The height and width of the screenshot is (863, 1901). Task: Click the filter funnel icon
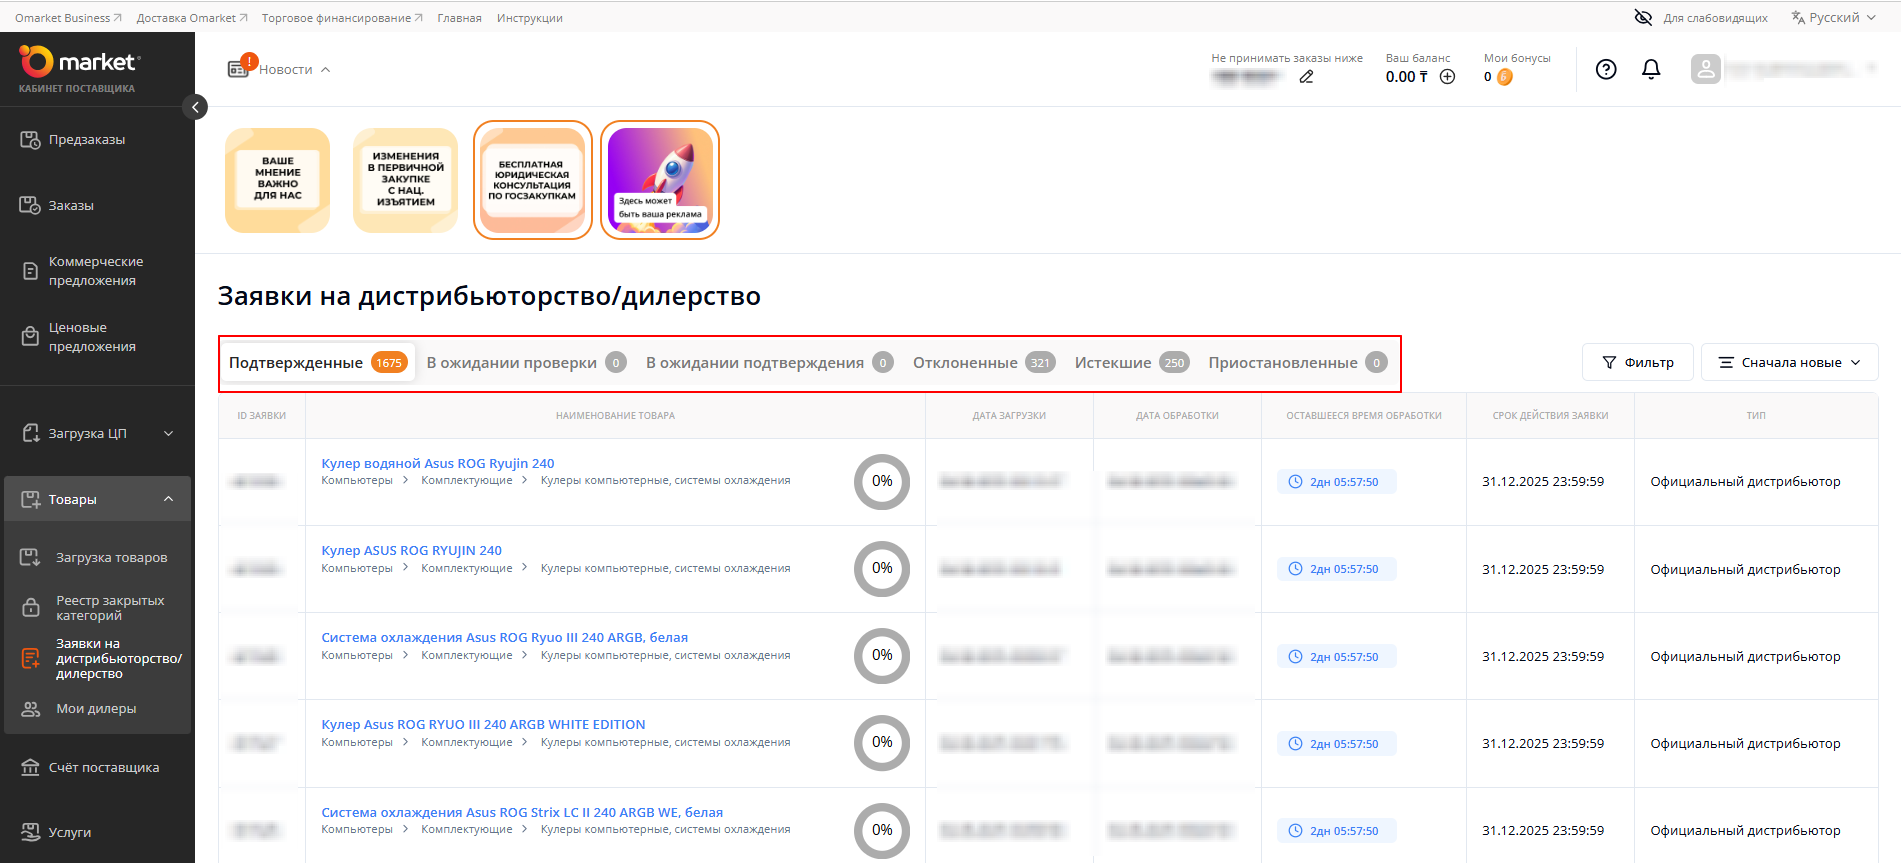[1609, 362]
